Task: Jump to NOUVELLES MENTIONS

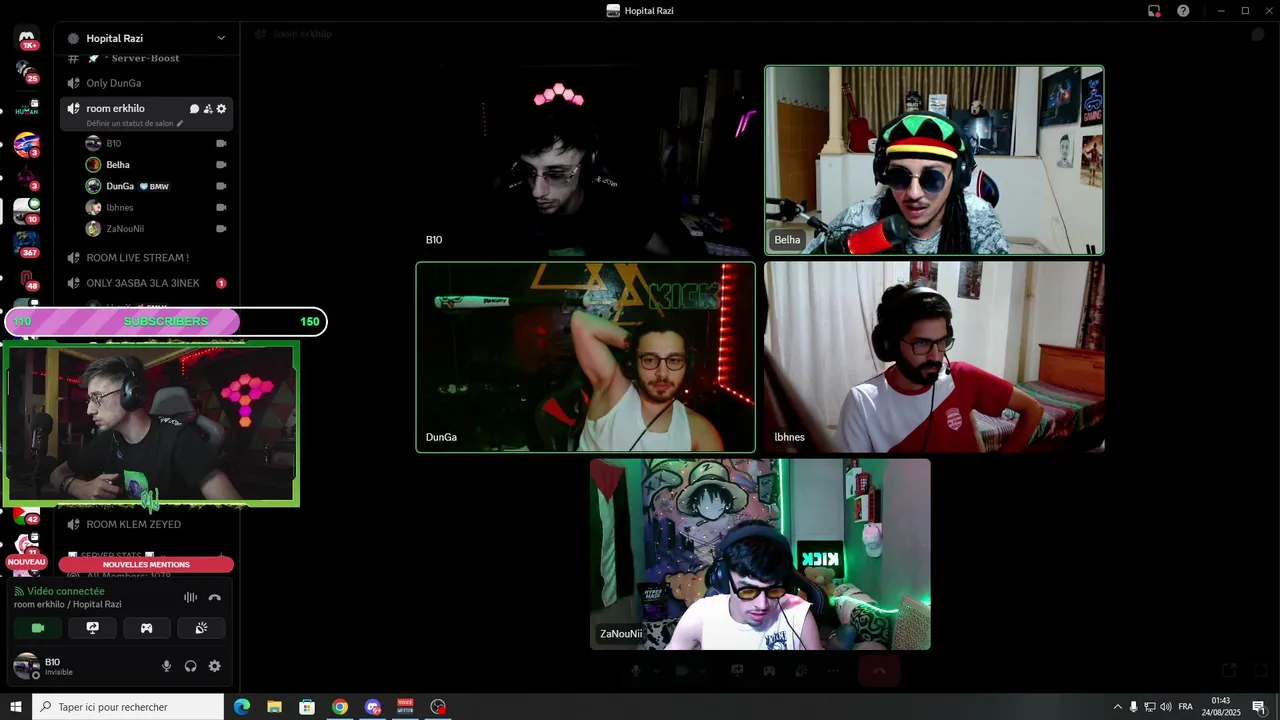Action: pos(146,564)
